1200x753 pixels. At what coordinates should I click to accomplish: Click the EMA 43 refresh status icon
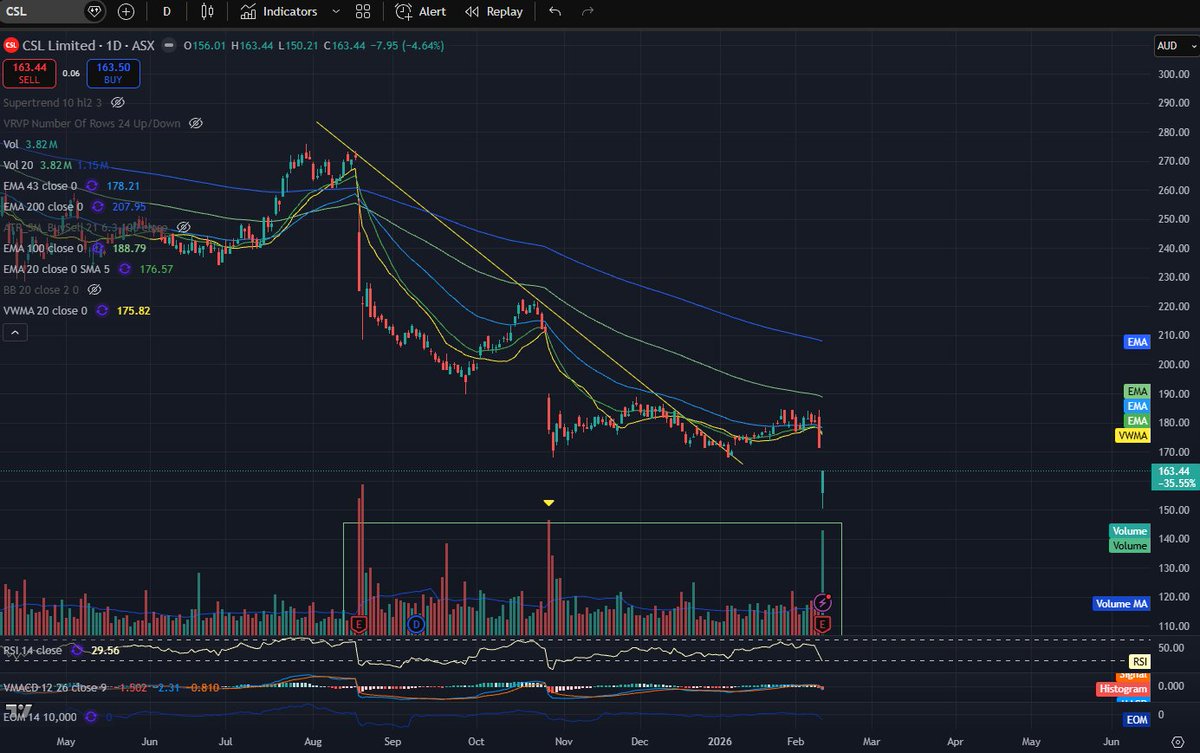click(x=91, y=186)
